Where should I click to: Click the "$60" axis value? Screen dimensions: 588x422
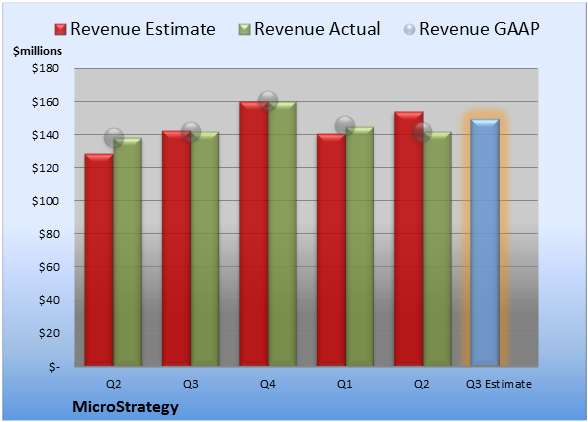(49, 267)
